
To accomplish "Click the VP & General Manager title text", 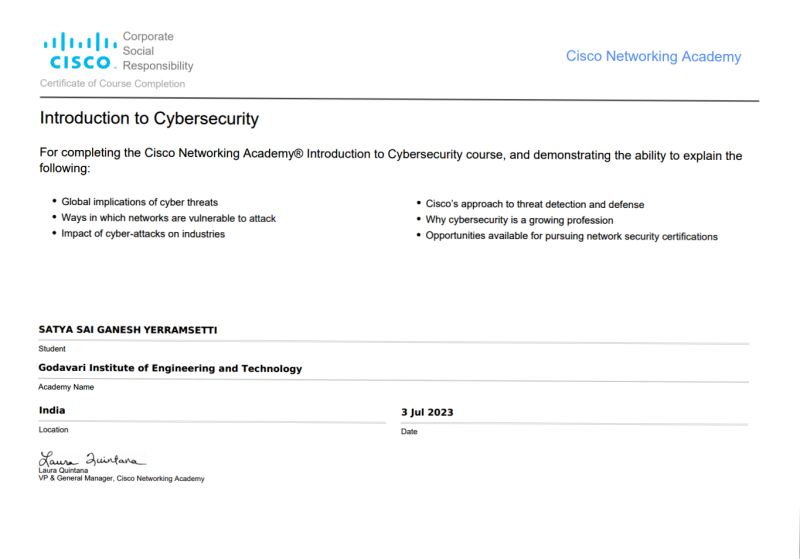I will 121,478.
